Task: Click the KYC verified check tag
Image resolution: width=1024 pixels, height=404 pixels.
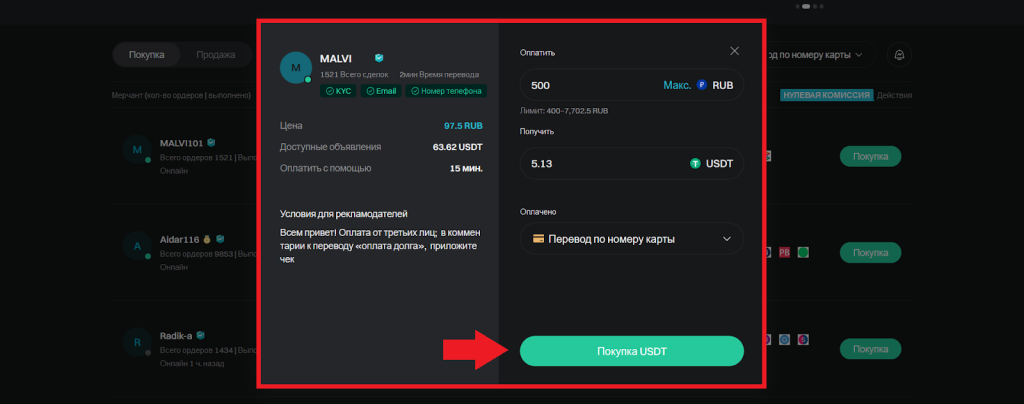Action: (x=338, y=91)
